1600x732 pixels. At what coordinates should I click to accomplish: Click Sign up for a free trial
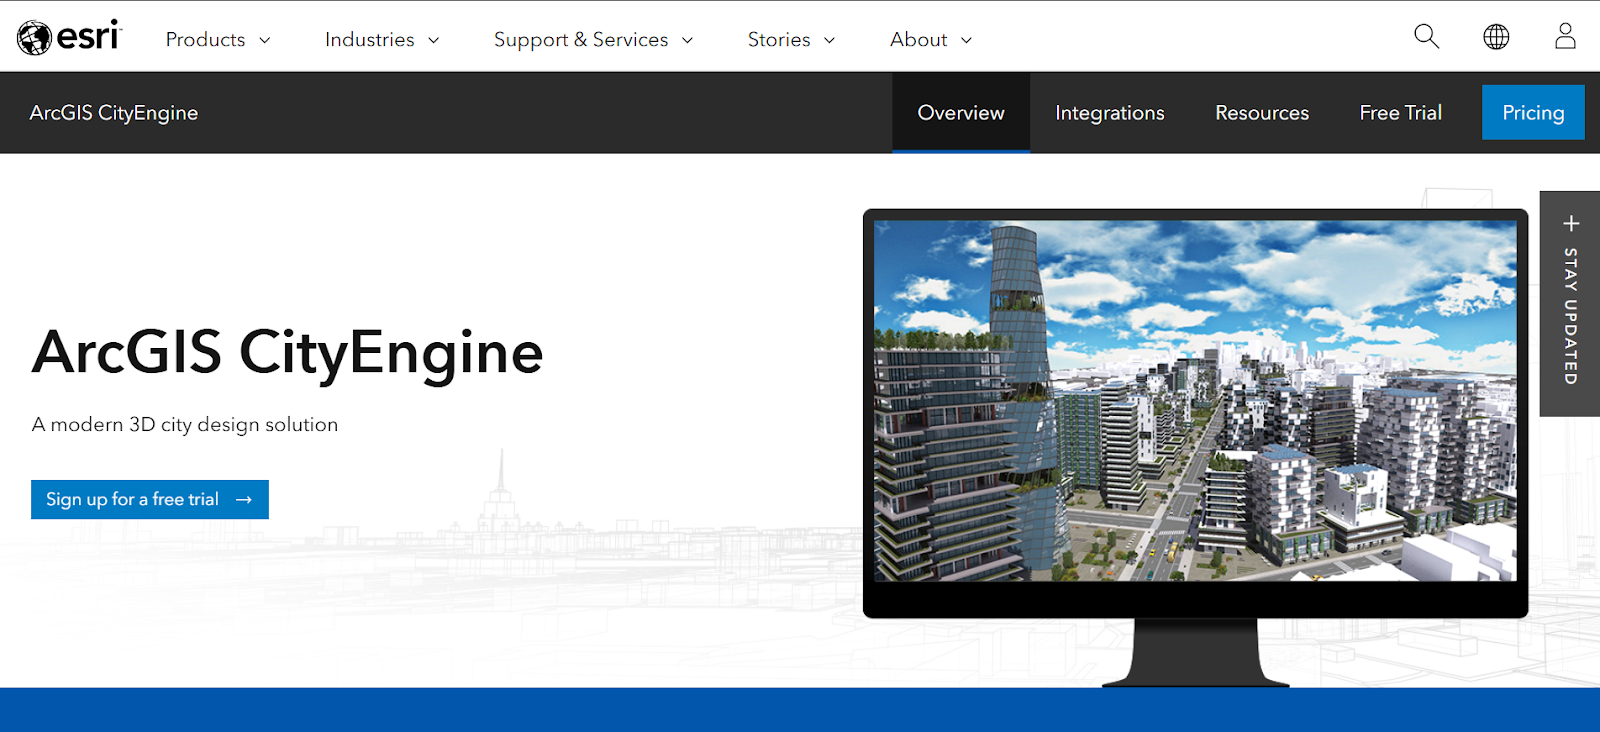[x=150, y=500]
